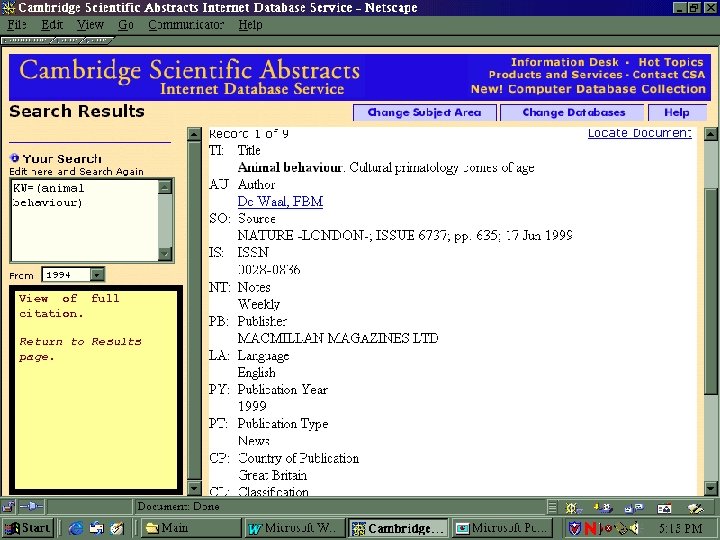Click the 'MACMILLAN MAGAZINES LTD' publisher text
Screen dimensions: 720x540
(338, 338)
